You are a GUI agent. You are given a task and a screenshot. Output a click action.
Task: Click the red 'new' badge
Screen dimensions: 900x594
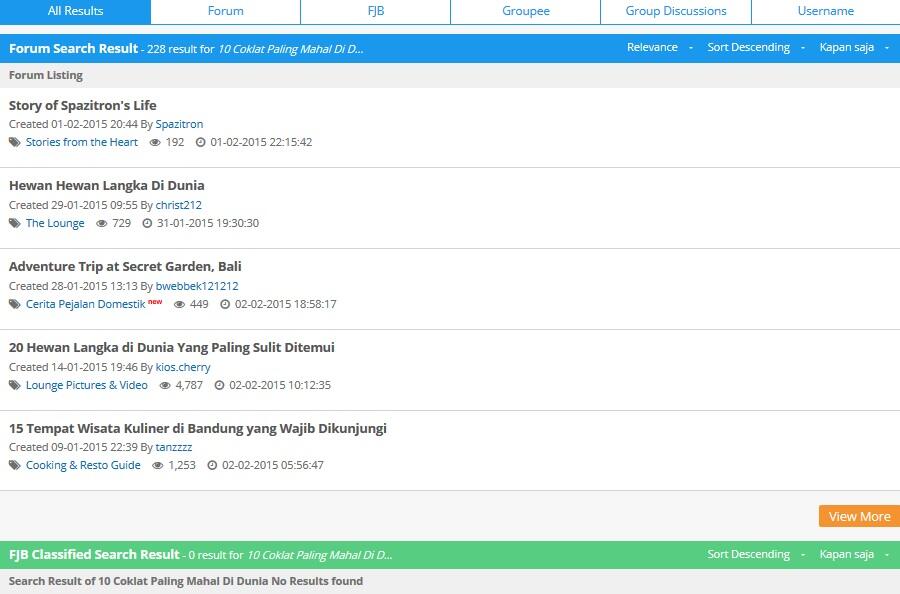pos(155,301)
